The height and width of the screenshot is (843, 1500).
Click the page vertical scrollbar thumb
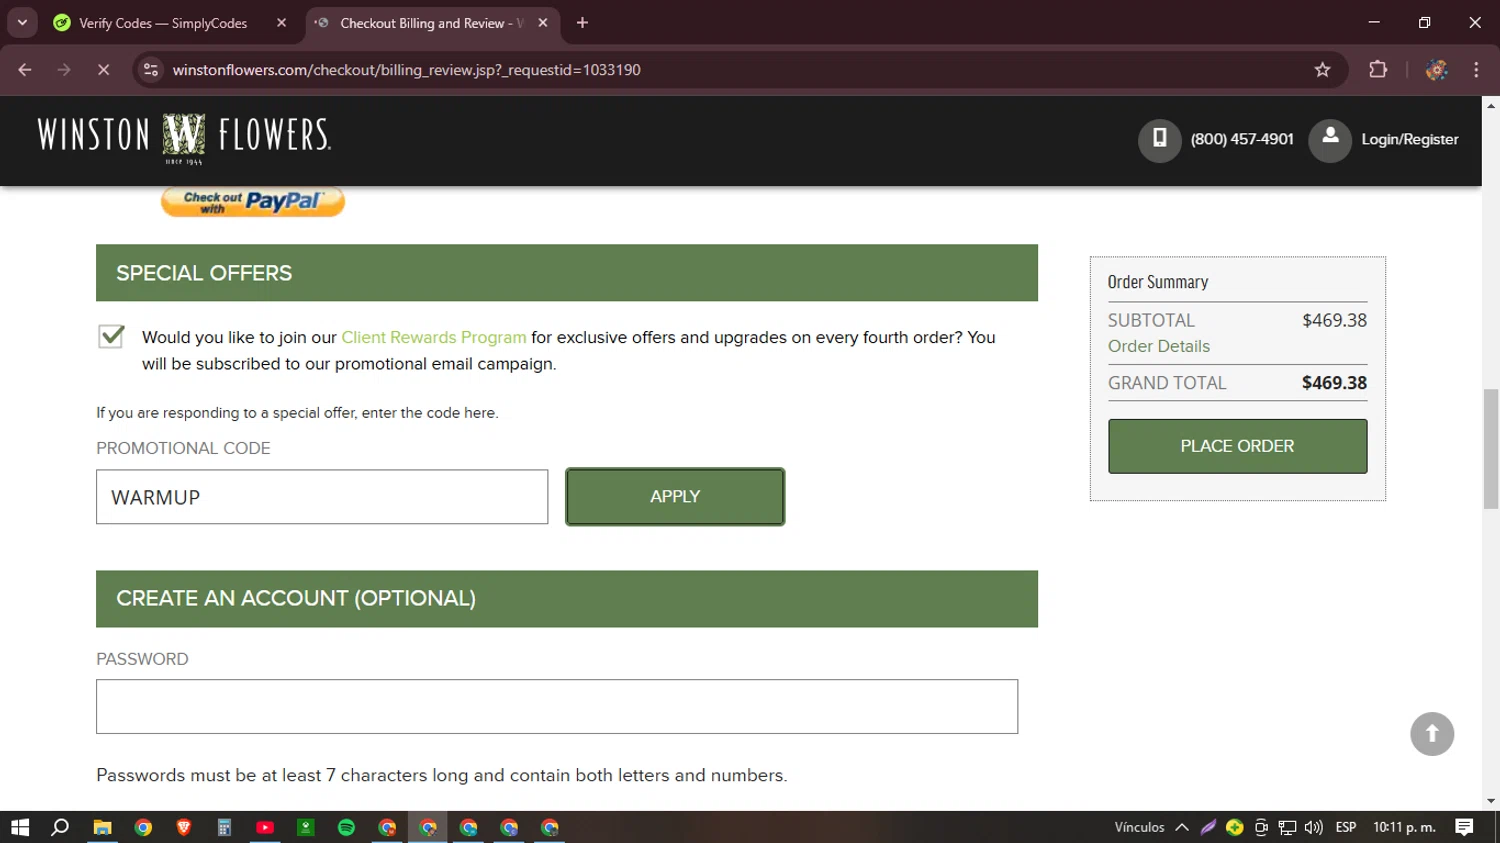[x=1491, y=449]
